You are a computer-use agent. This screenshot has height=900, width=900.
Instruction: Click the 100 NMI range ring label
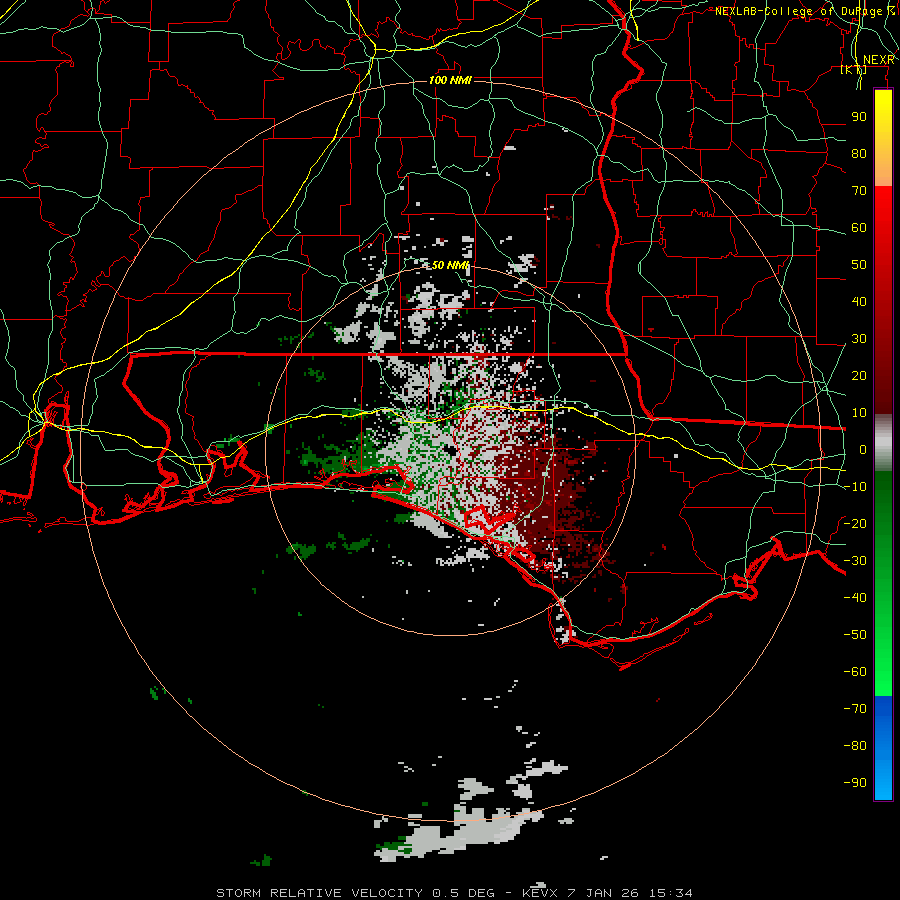[x=450, y=80]
